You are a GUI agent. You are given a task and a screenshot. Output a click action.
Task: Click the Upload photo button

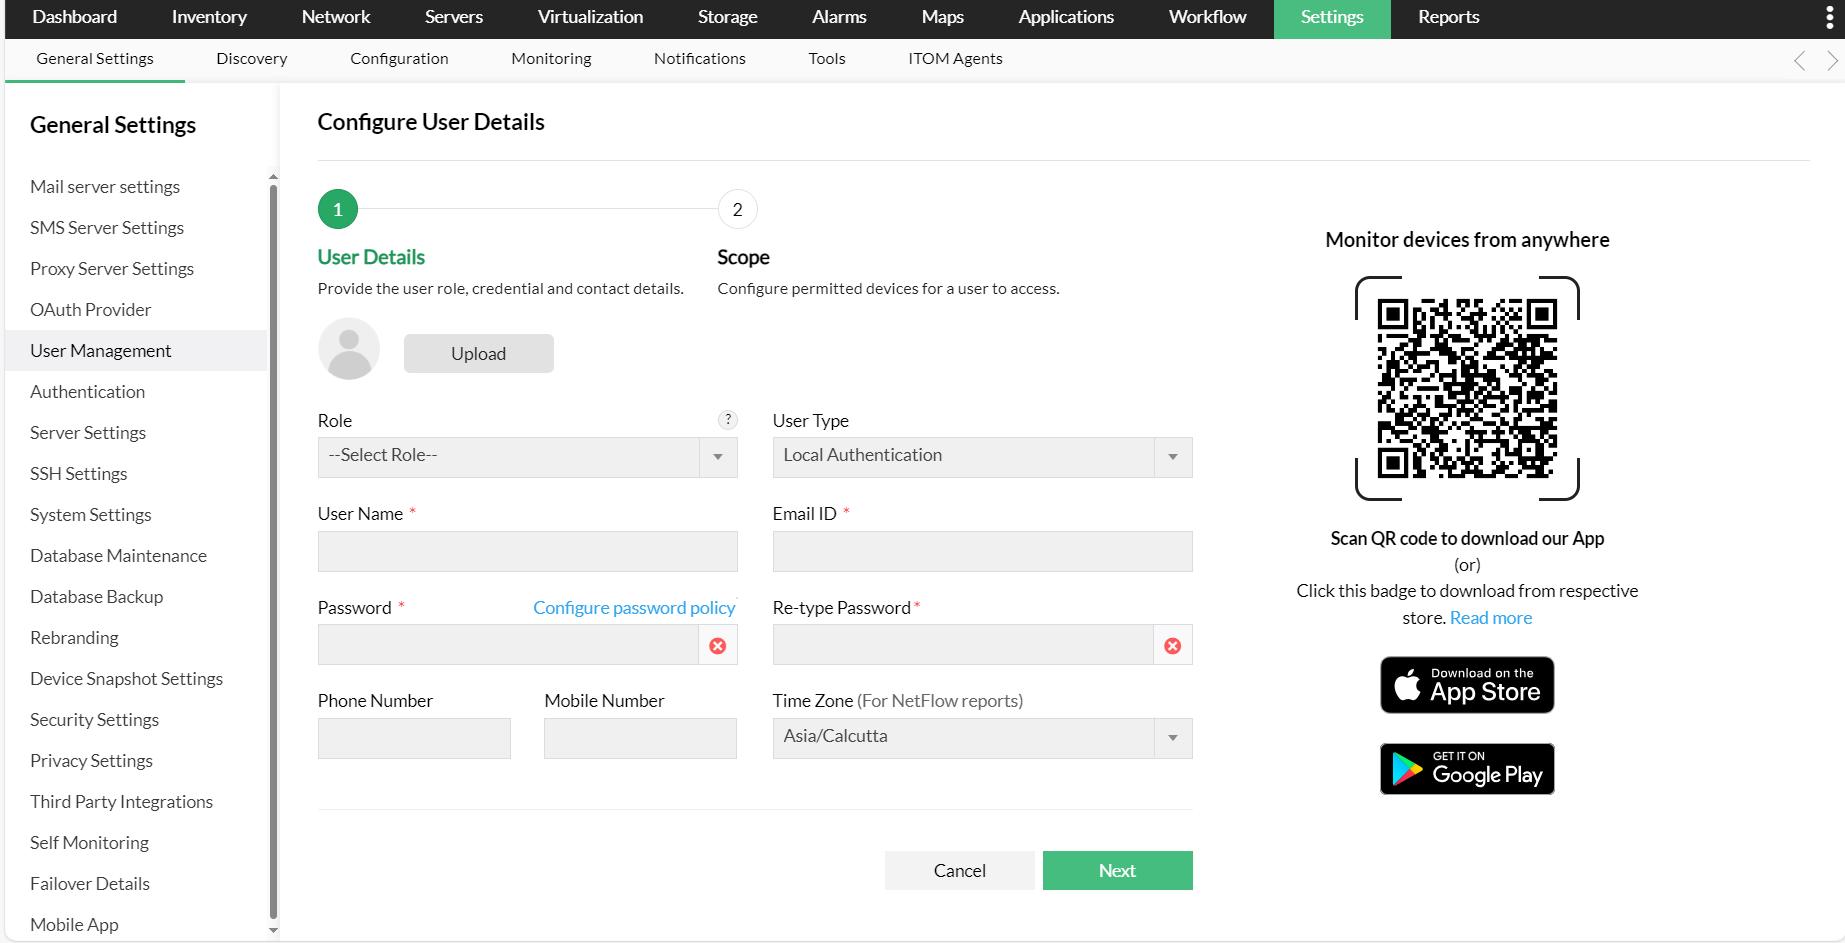pyautogui.click(x=478, y=354)
